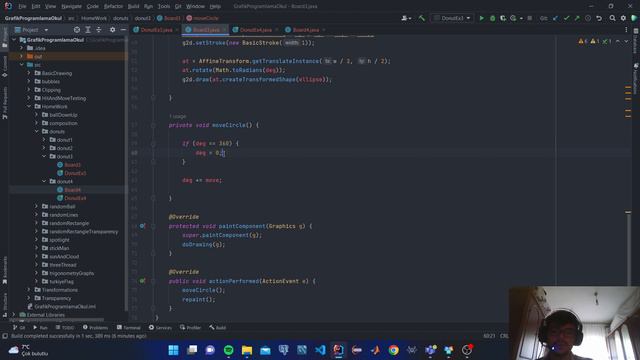This screenshot has height=360, width=640.
Task: Open the Tools menu
Action: [x=164, y=6]
